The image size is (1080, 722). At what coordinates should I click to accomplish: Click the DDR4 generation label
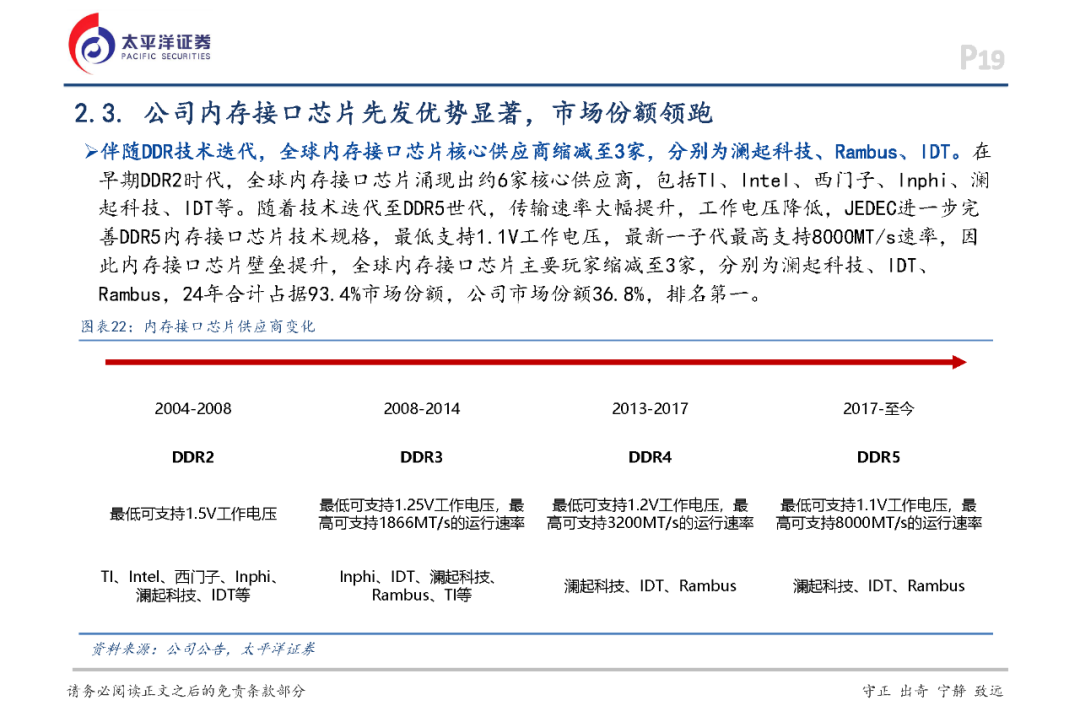pyautogui.click(x=650, y=457)
